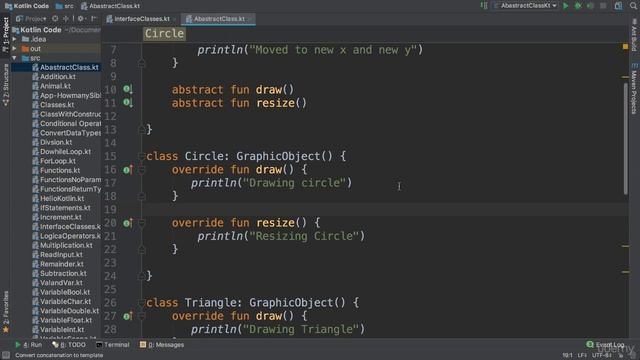640x360 pixels.
Task: Click the scroll-from-source target icon in Project panel
Action: coord(55,19)
